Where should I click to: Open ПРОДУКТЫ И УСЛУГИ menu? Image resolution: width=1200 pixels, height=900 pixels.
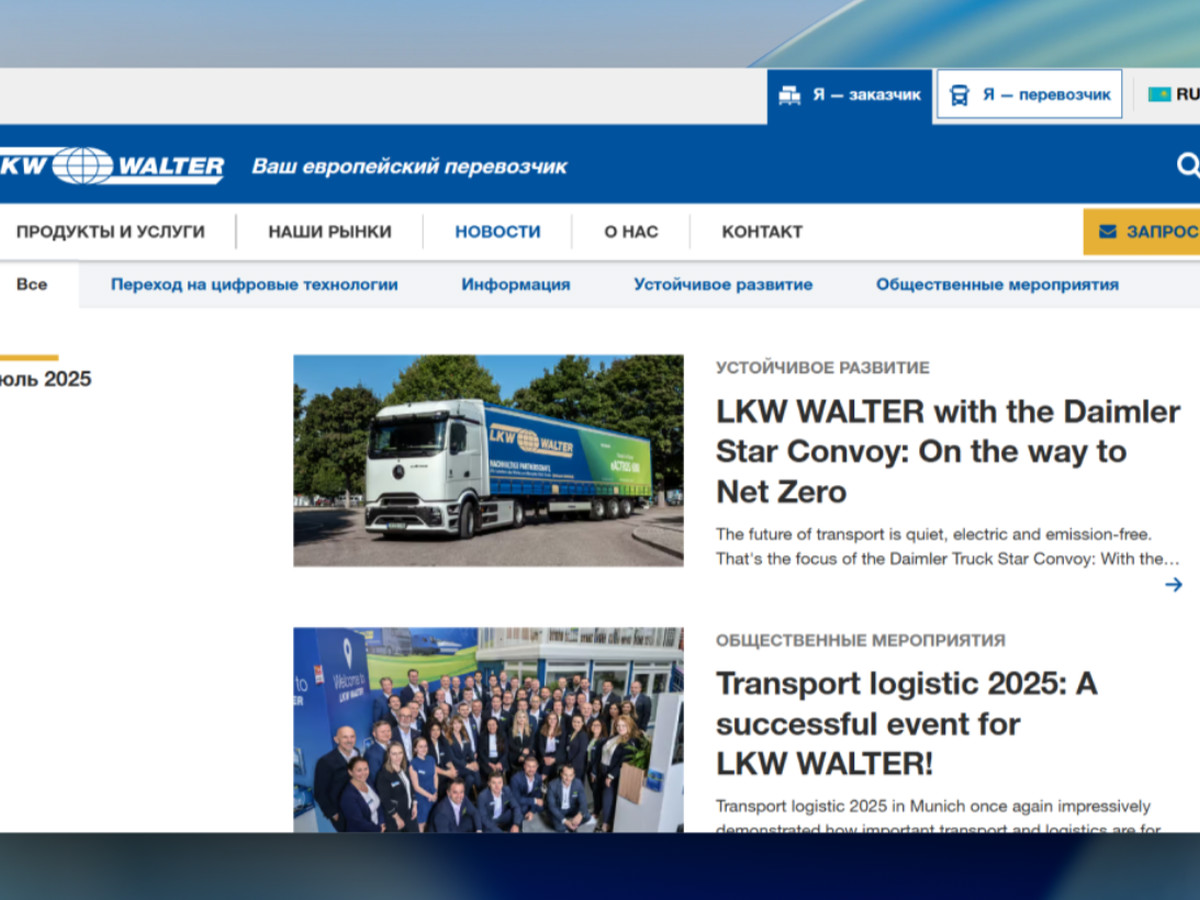(x=110, y=232)
